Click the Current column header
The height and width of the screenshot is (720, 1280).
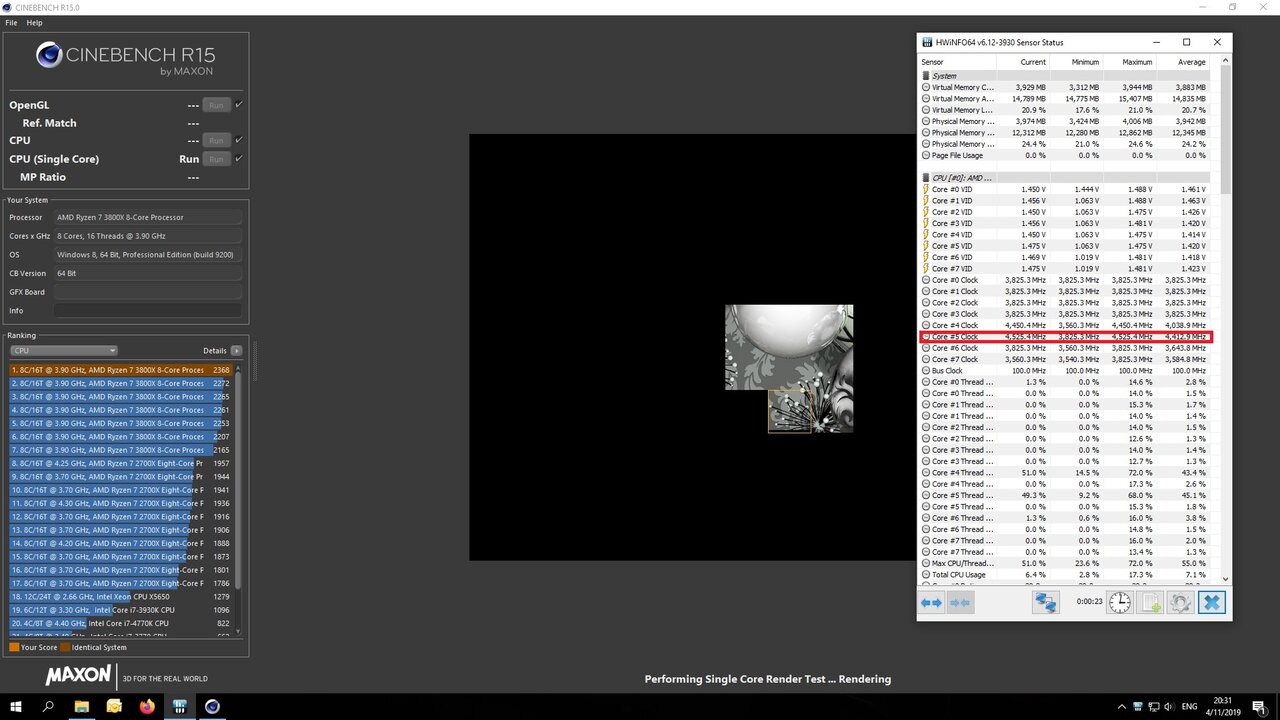1023,62
